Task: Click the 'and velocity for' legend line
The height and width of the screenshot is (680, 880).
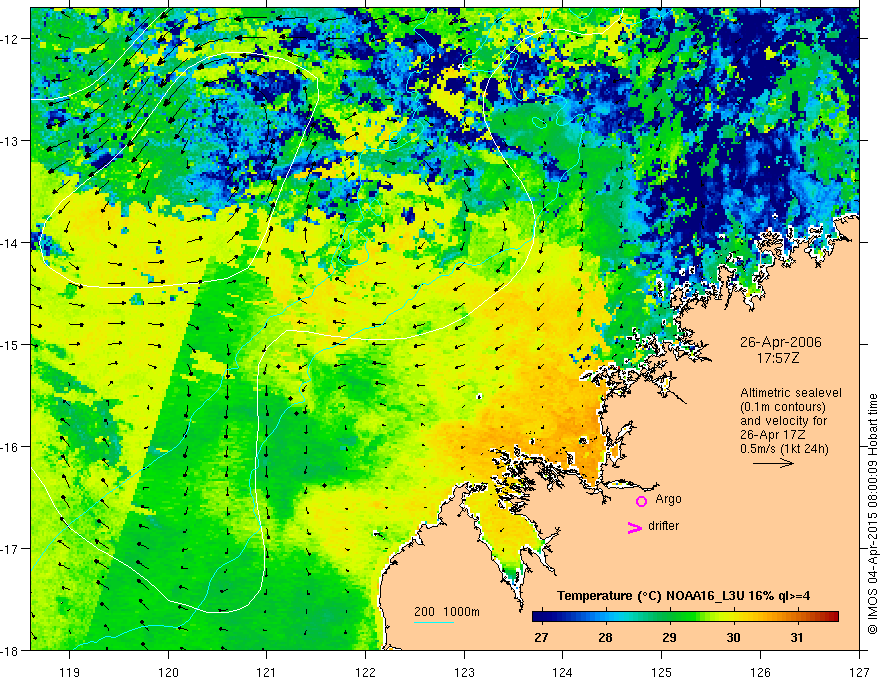Action: [x=783, y=421]
